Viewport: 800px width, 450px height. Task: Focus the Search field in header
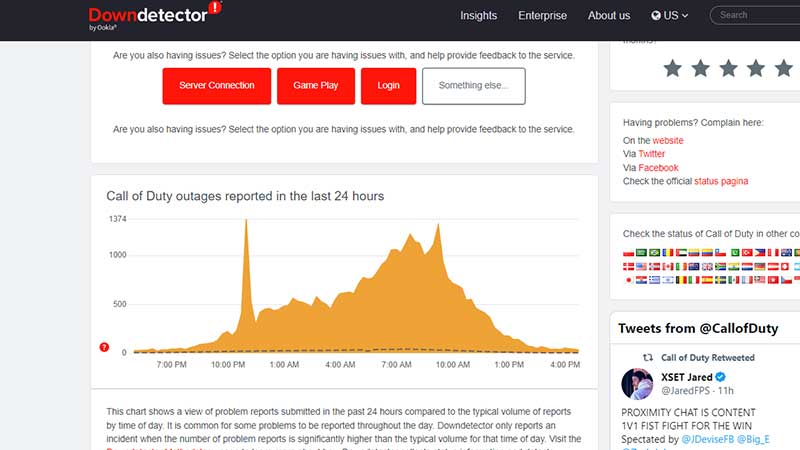(755, 15)
